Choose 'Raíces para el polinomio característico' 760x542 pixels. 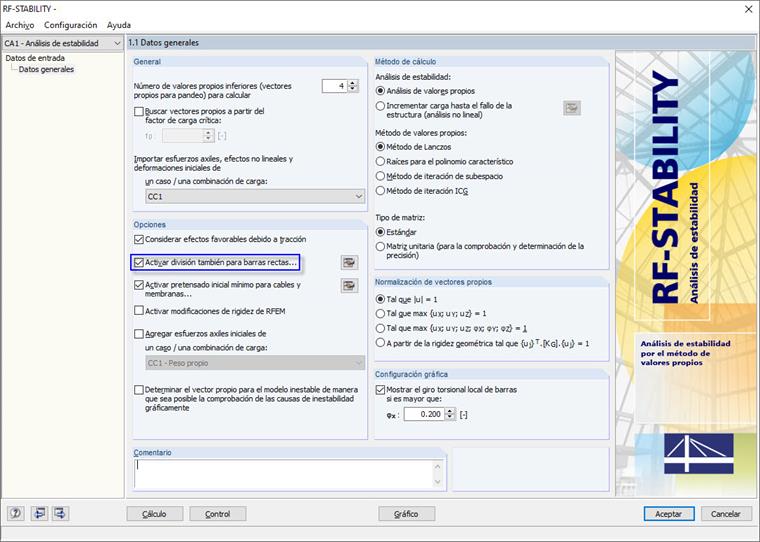[380, 161]
